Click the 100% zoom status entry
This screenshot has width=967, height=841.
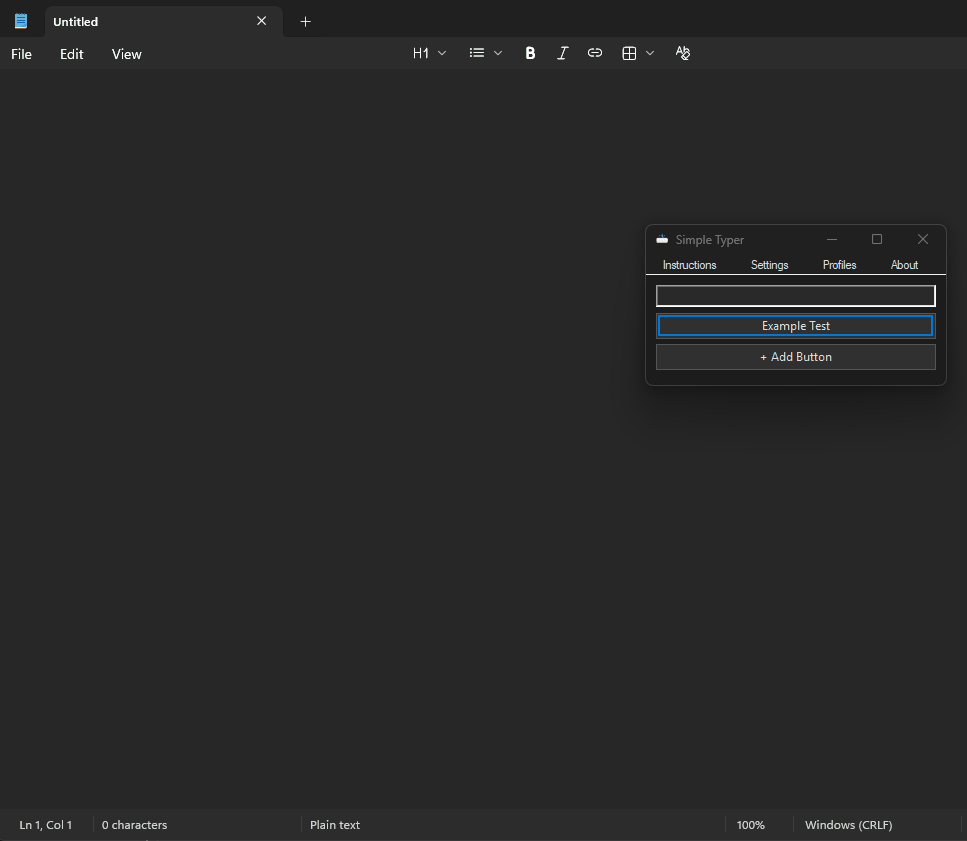pos(751,825)
